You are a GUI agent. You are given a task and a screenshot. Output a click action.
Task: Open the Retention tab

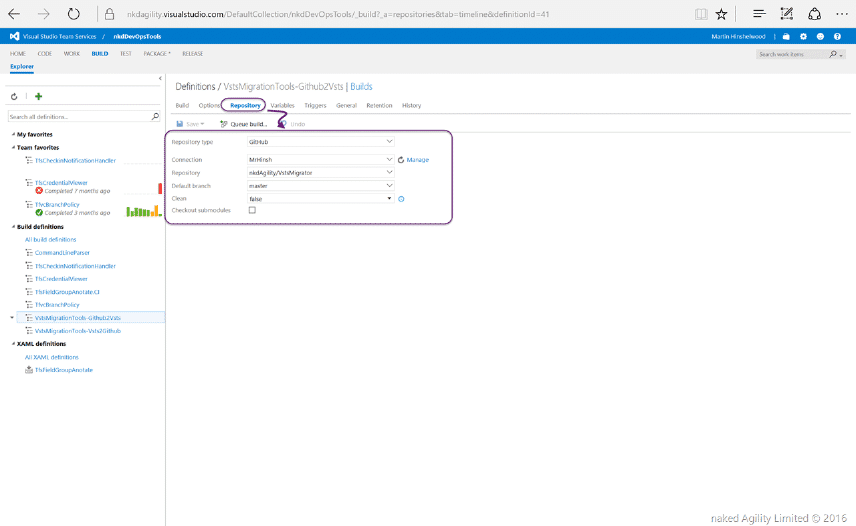[x=379, y=105]
